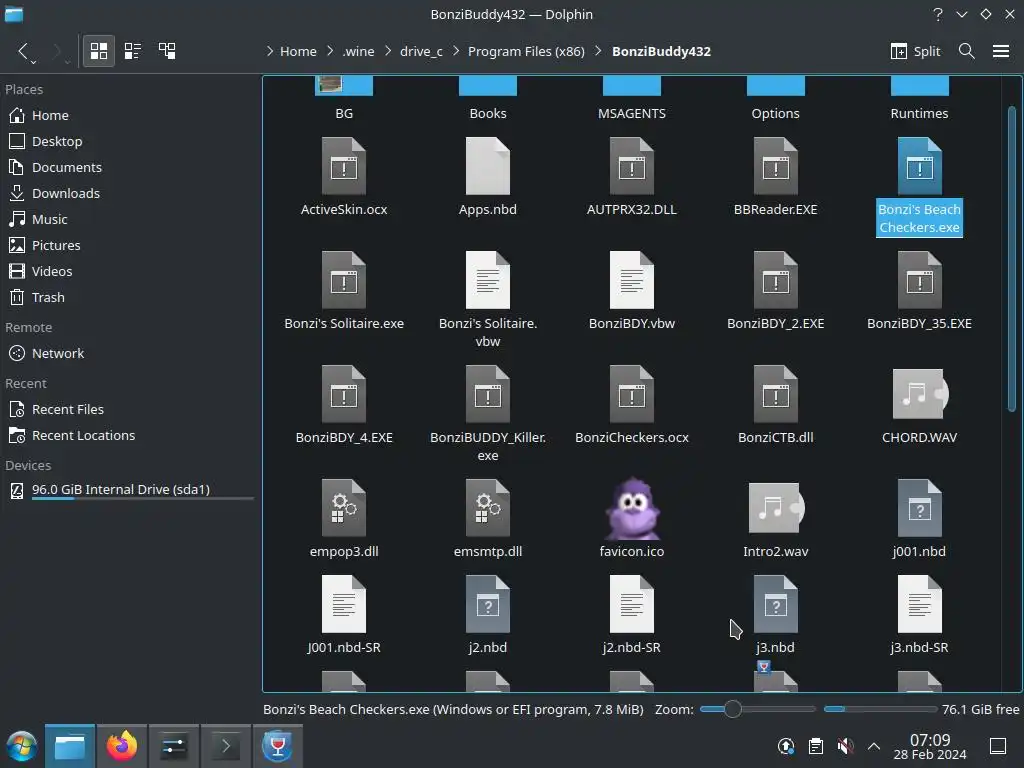1024x768 pixels.
Task: Switch to Details tree view mode
Action: click(167, 51)
